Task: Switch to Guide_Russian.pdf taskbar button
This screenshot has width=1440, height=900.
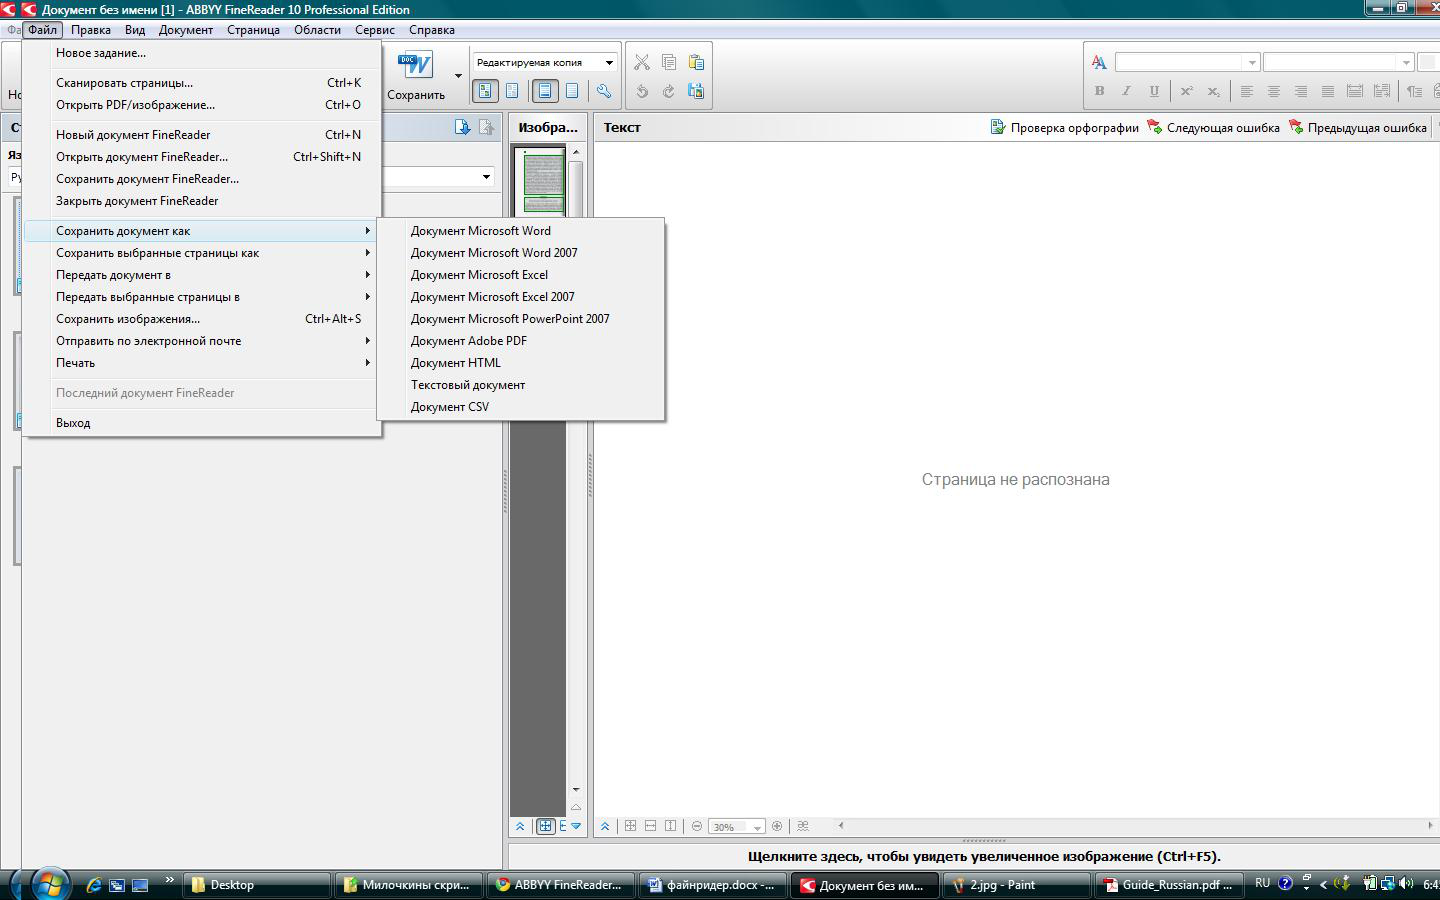Action: click(1170, 885)
